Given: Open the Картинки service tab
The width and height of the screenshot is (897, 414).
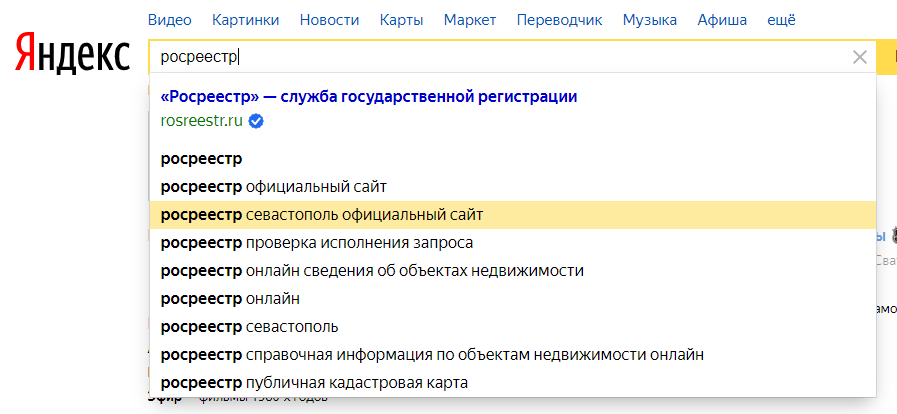Looking at the screenshot, I should [245, 21].
